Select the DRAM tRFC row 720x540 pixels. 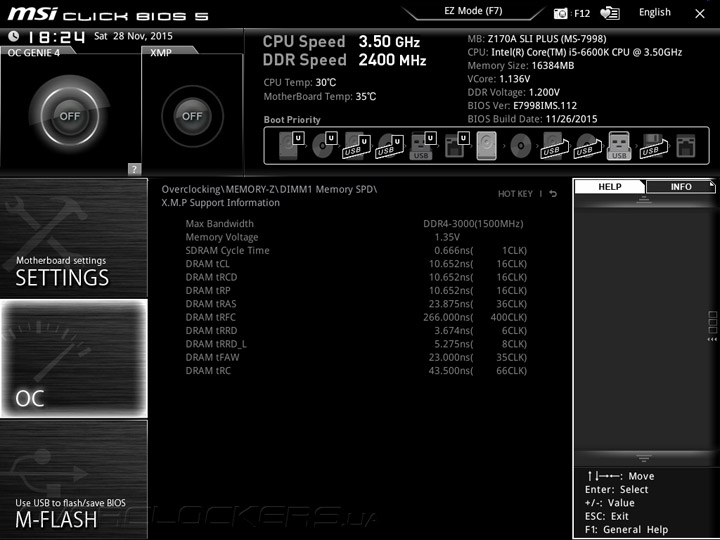(356, 317)
